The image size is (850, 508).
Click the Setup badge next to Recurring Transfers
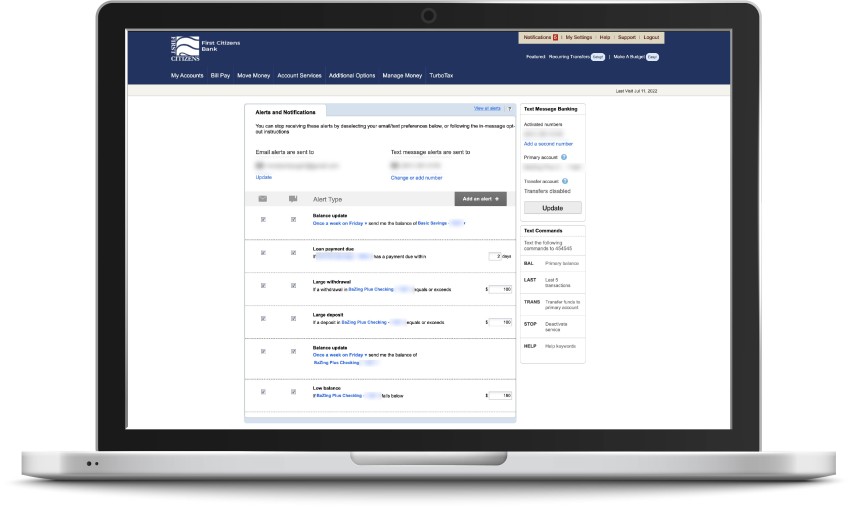pos(598,57)
